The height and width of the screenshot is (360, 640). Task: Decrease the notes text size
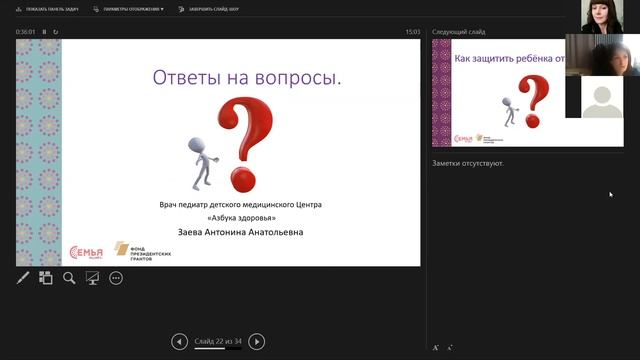pyautogui.click(x=450, y=348)
